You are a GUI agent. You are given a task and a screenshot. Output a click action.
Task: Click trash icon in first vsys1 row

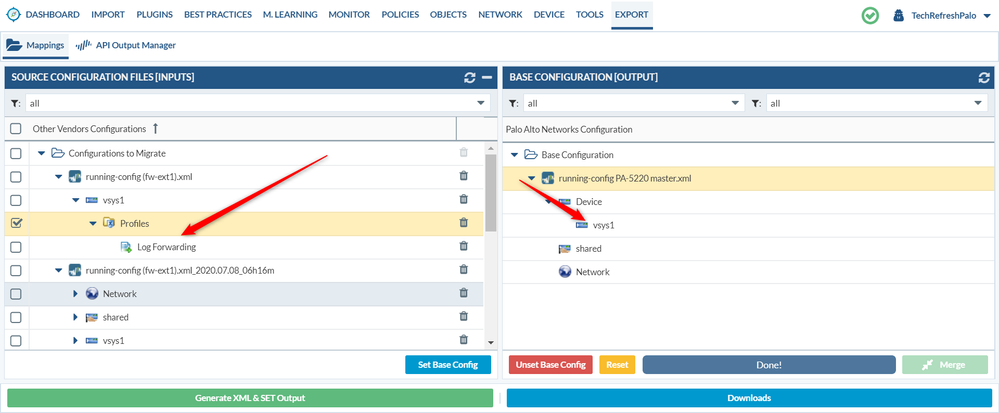(464, 199)
